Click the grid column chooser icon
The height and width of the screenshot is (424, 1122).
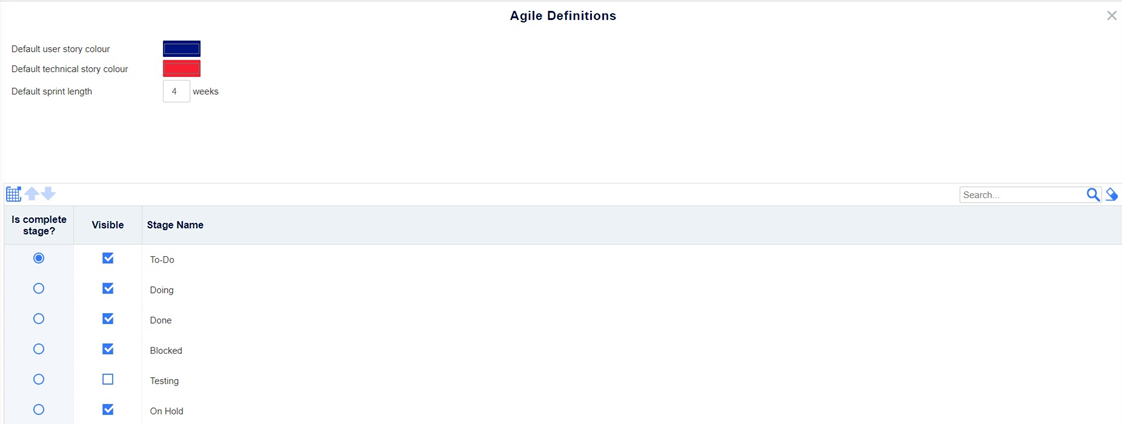tap(13, 194)
